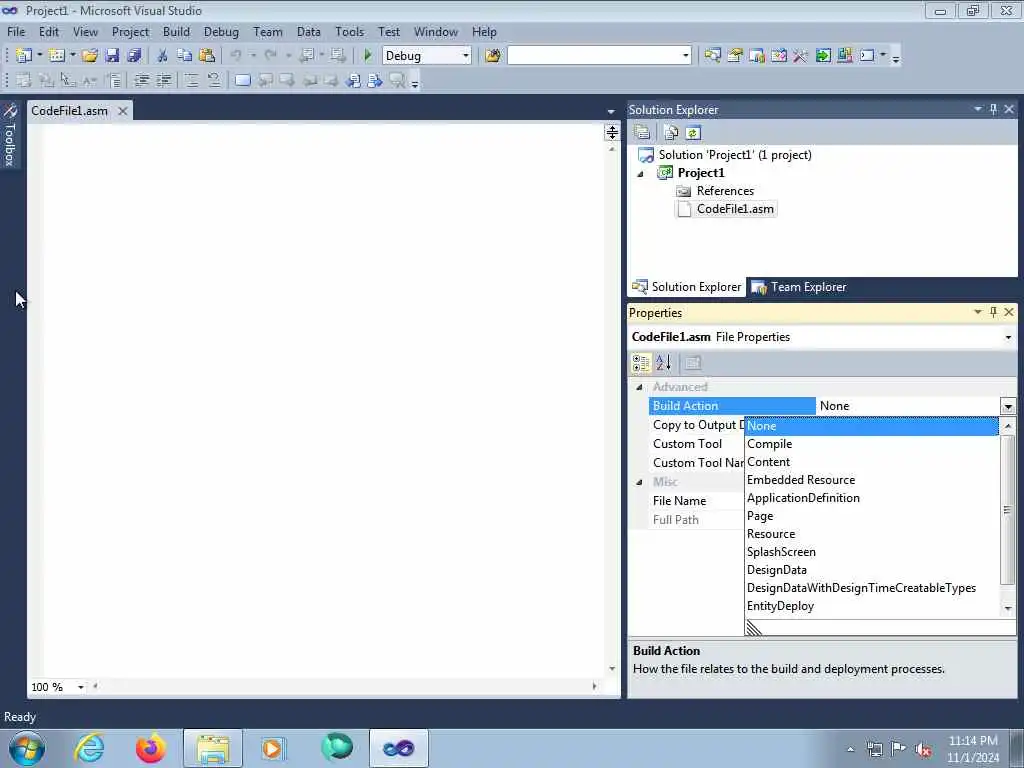
Task: Collapse the Misc property category
Action: pos(639,482)
